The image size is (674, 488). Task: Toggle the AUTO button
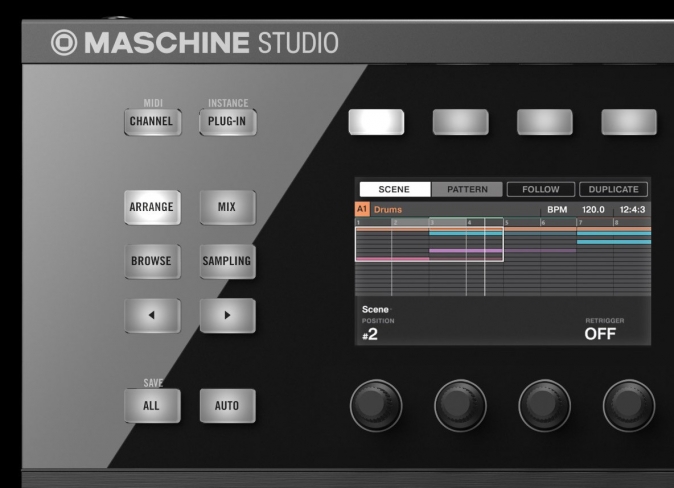pos(227,406)
